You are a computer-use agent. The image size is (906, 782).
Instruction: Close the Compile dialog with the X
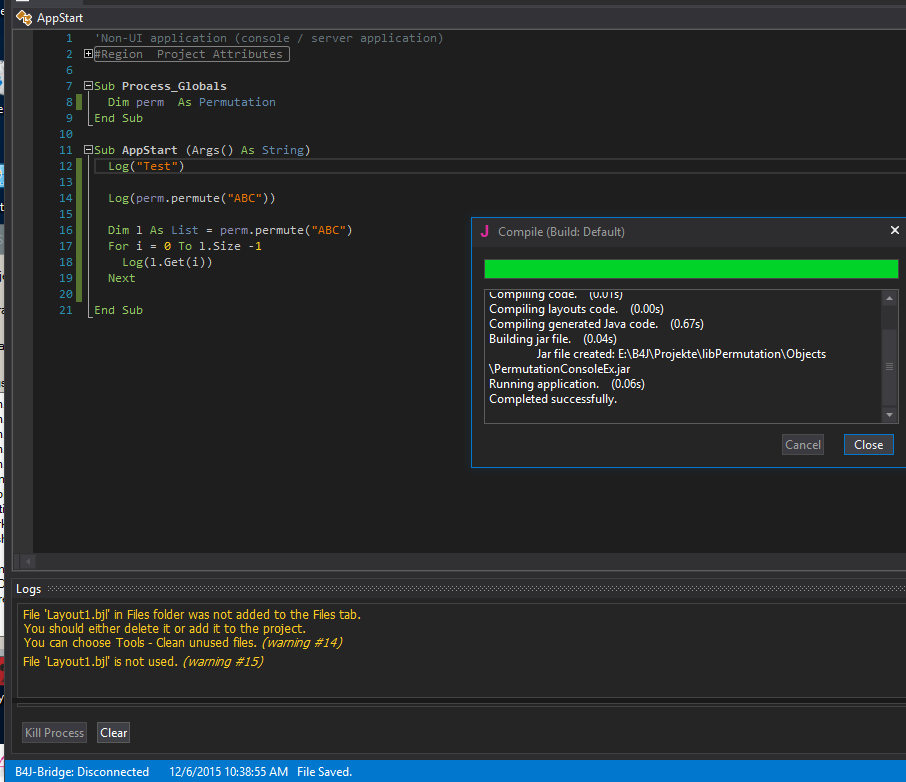[894, 231]
